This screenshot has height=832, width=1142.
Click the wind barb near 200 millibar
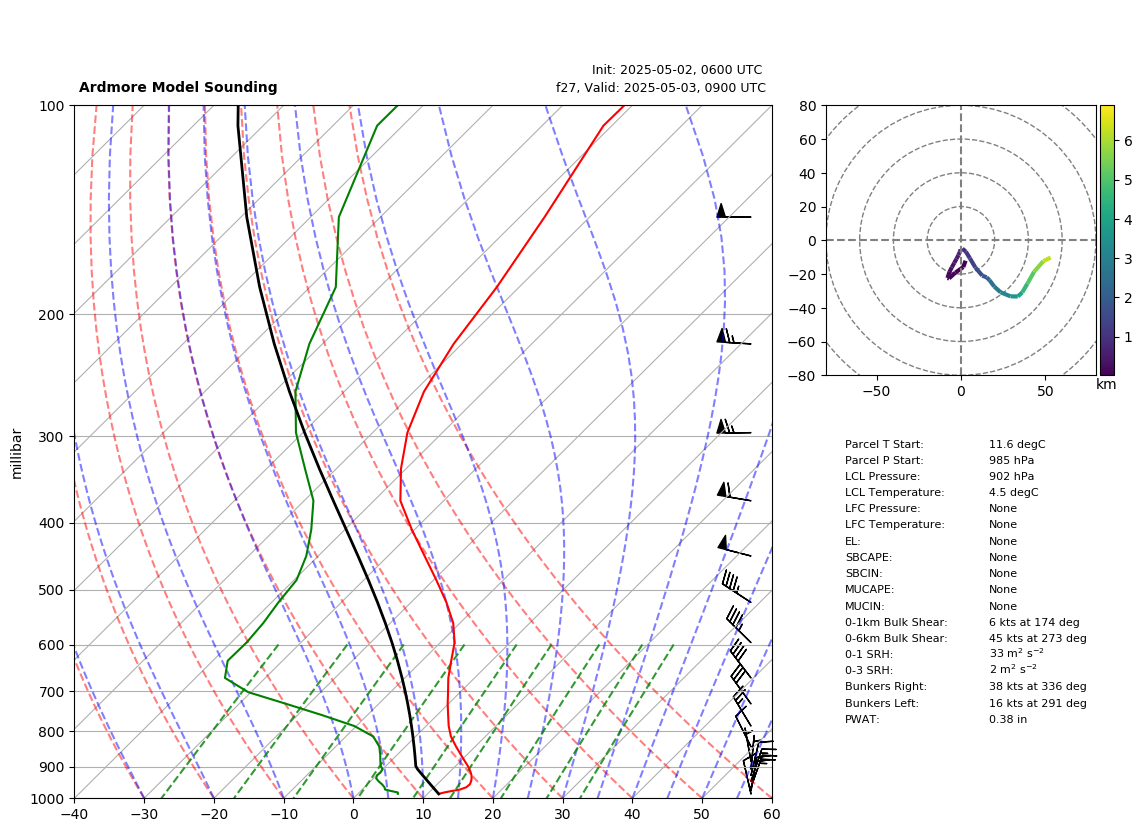(x=733, y=337)
